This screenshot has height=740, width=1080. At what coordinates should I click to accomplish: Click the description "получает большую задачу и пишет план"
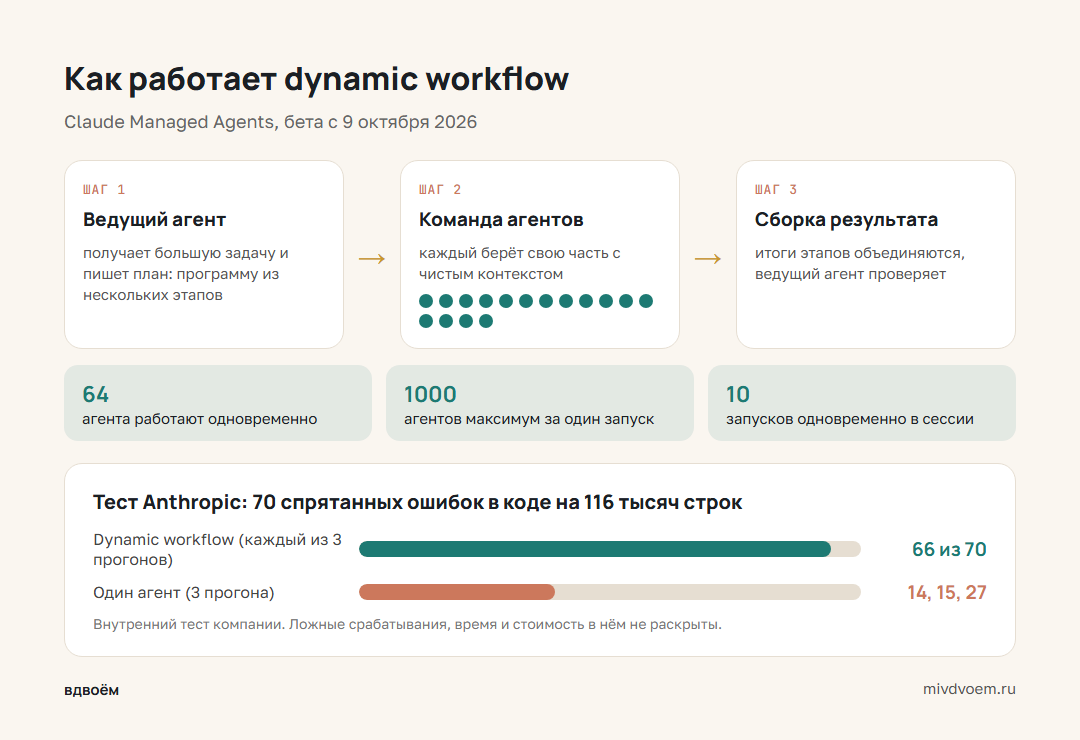pos(186,274)
